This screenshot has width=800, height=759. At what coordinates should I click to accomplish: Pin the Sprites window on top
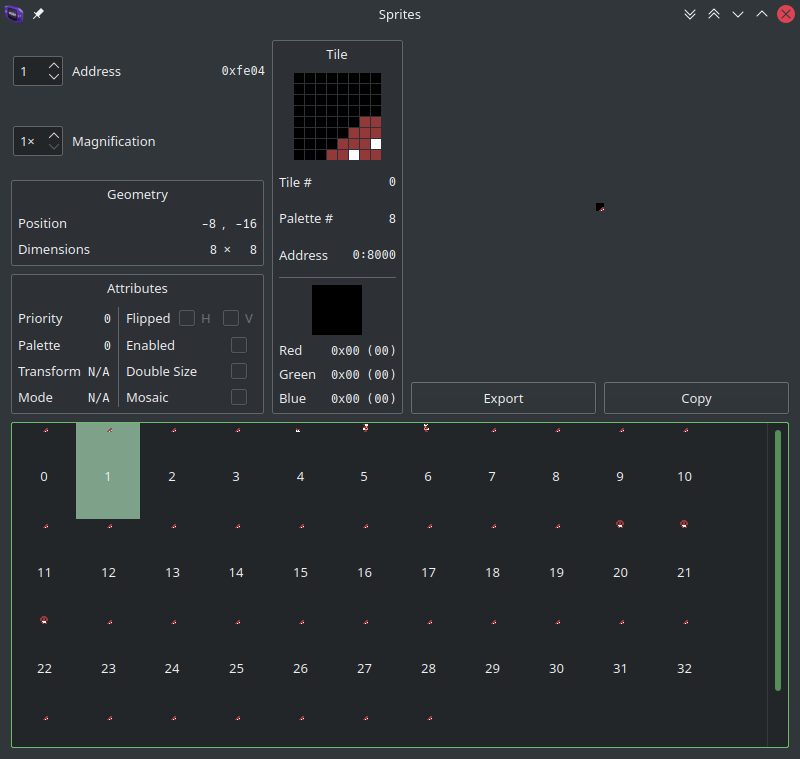pos(38,14)
